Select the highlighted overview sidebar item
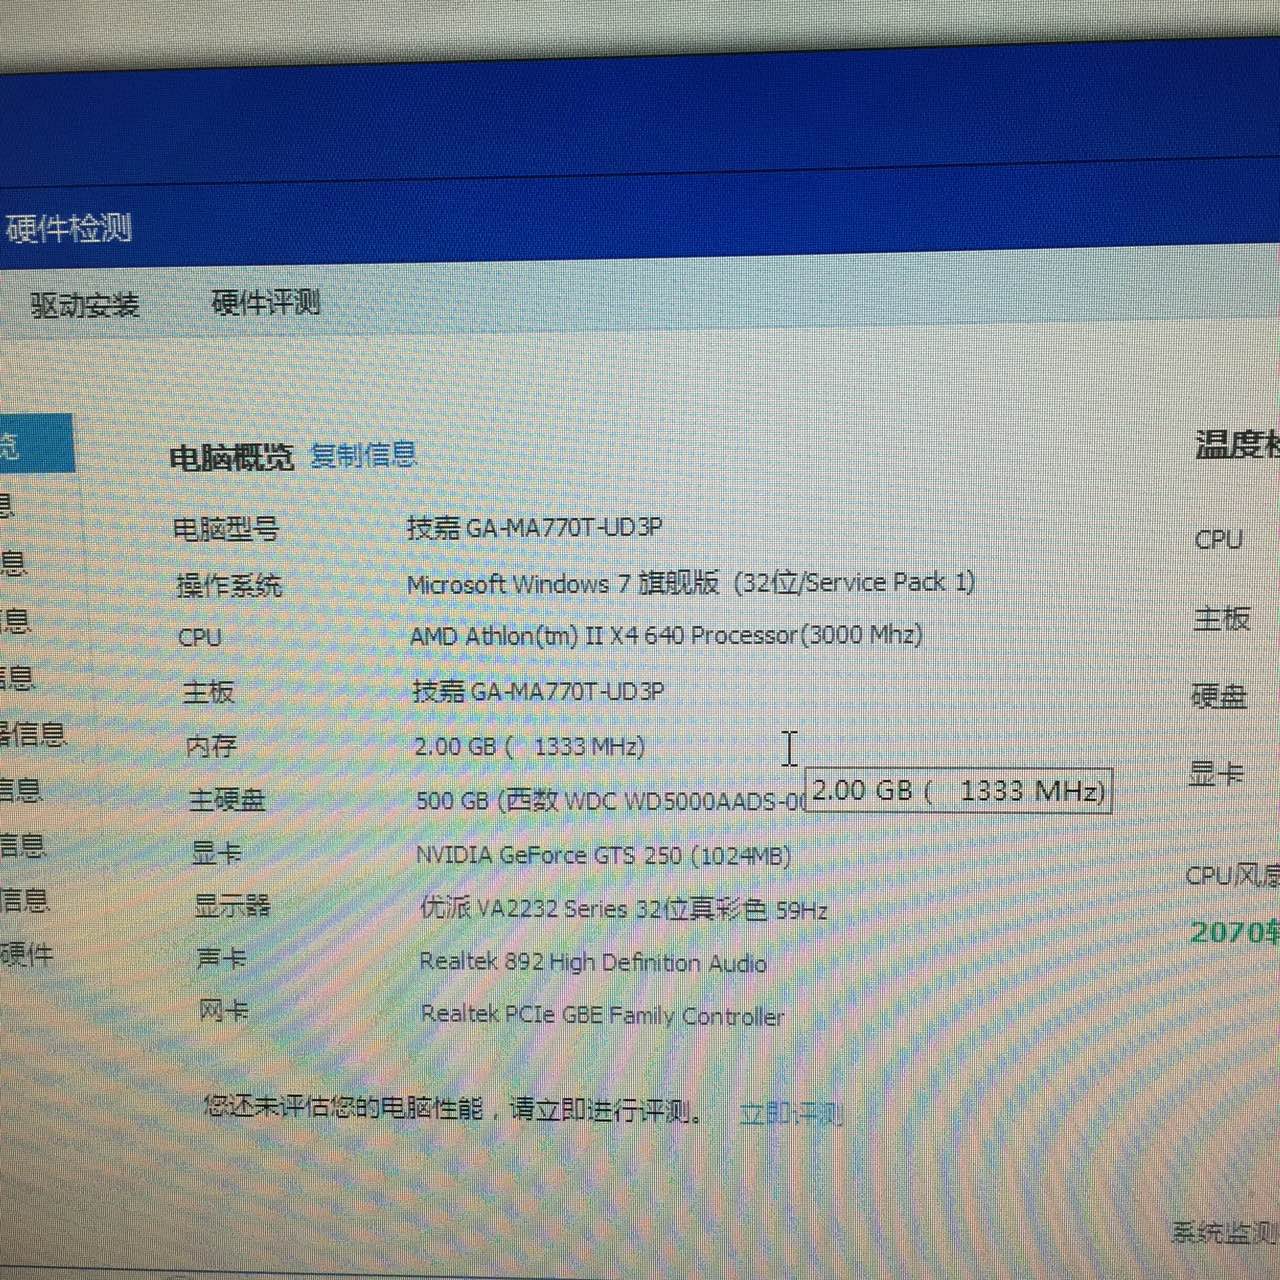 pos(36,444)
